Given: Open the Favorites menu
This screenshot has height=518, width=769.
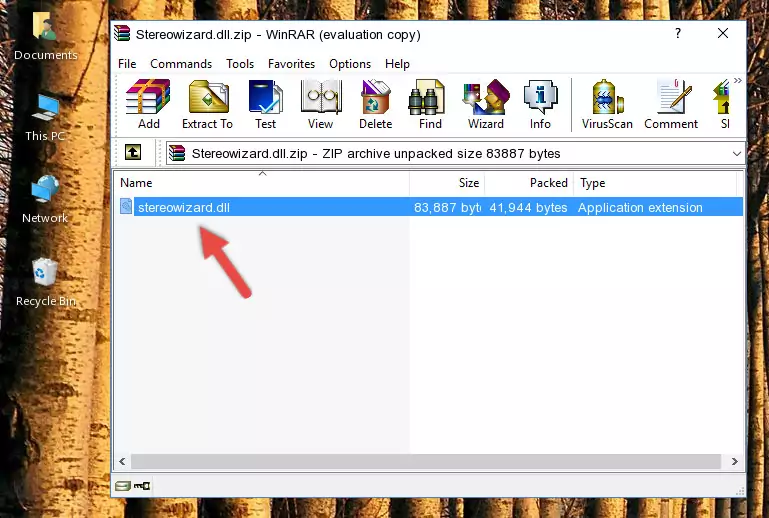Looking at the screenshot, I should click(x=291, y=64).
